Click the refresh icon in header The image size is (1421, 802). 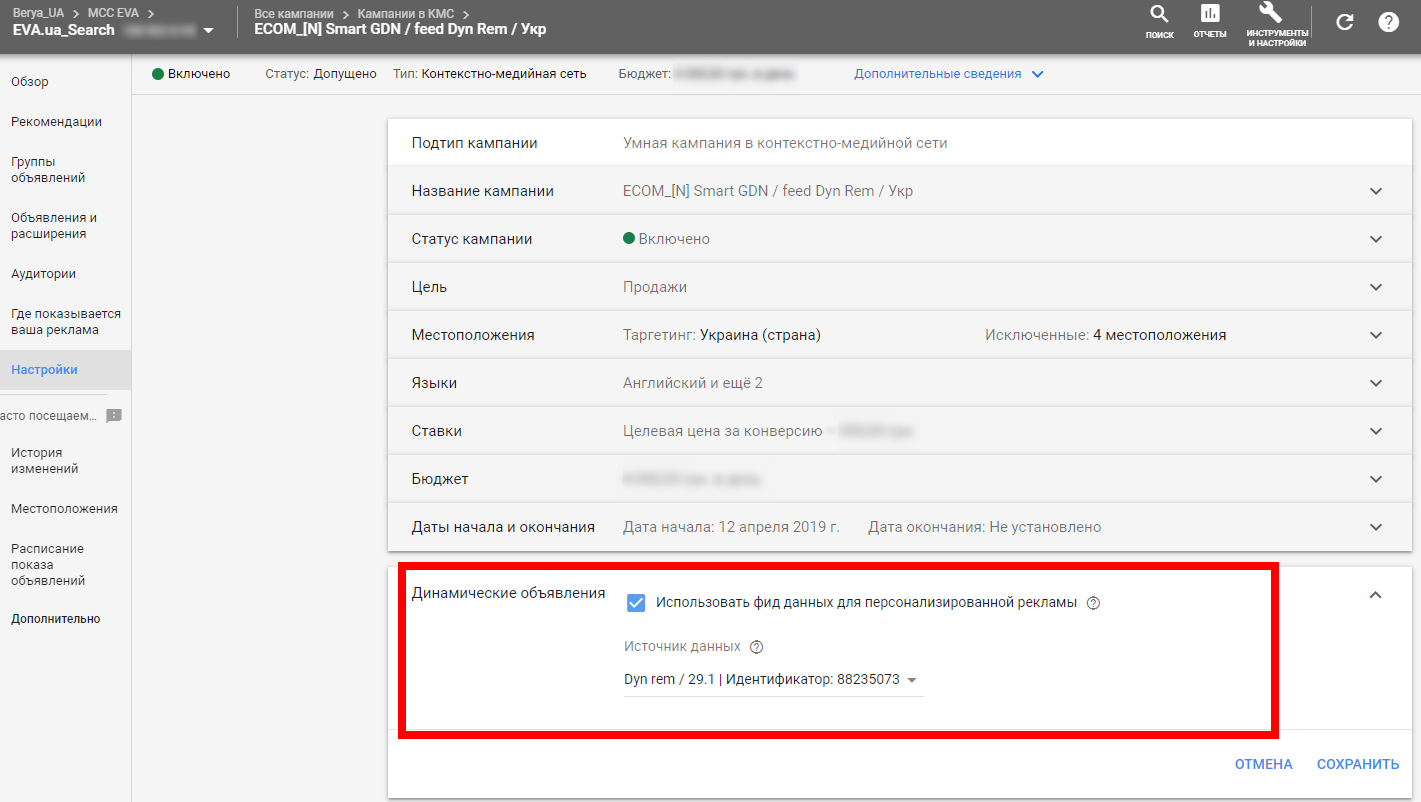[x=1345, y=22]
